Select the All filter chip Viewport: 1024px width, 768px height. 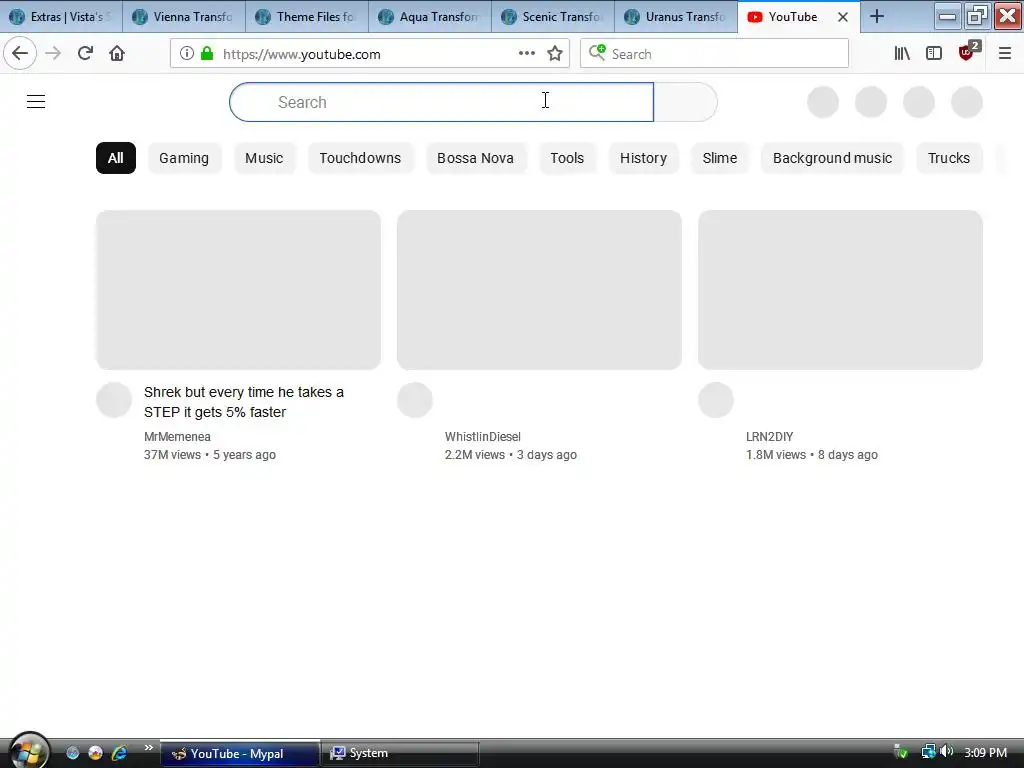(116, 158)
